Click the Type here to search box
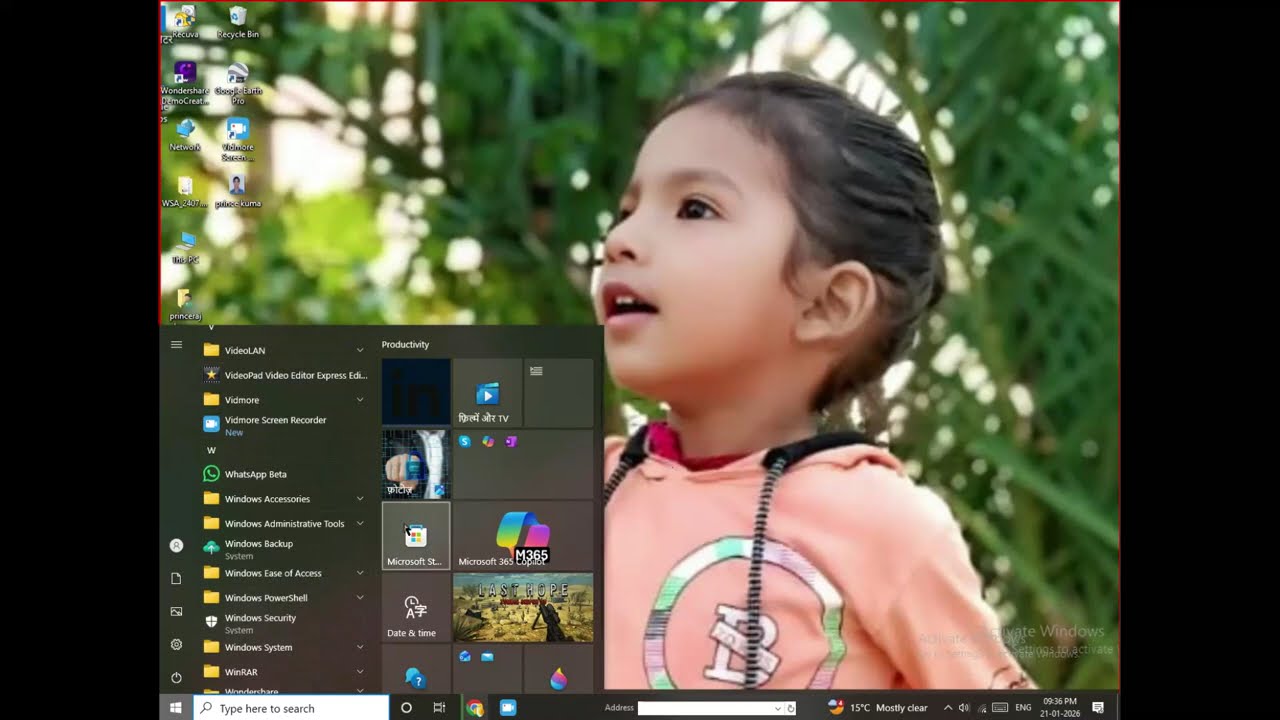The width and height of the screenshot is (1280, 720). [291, 708]
